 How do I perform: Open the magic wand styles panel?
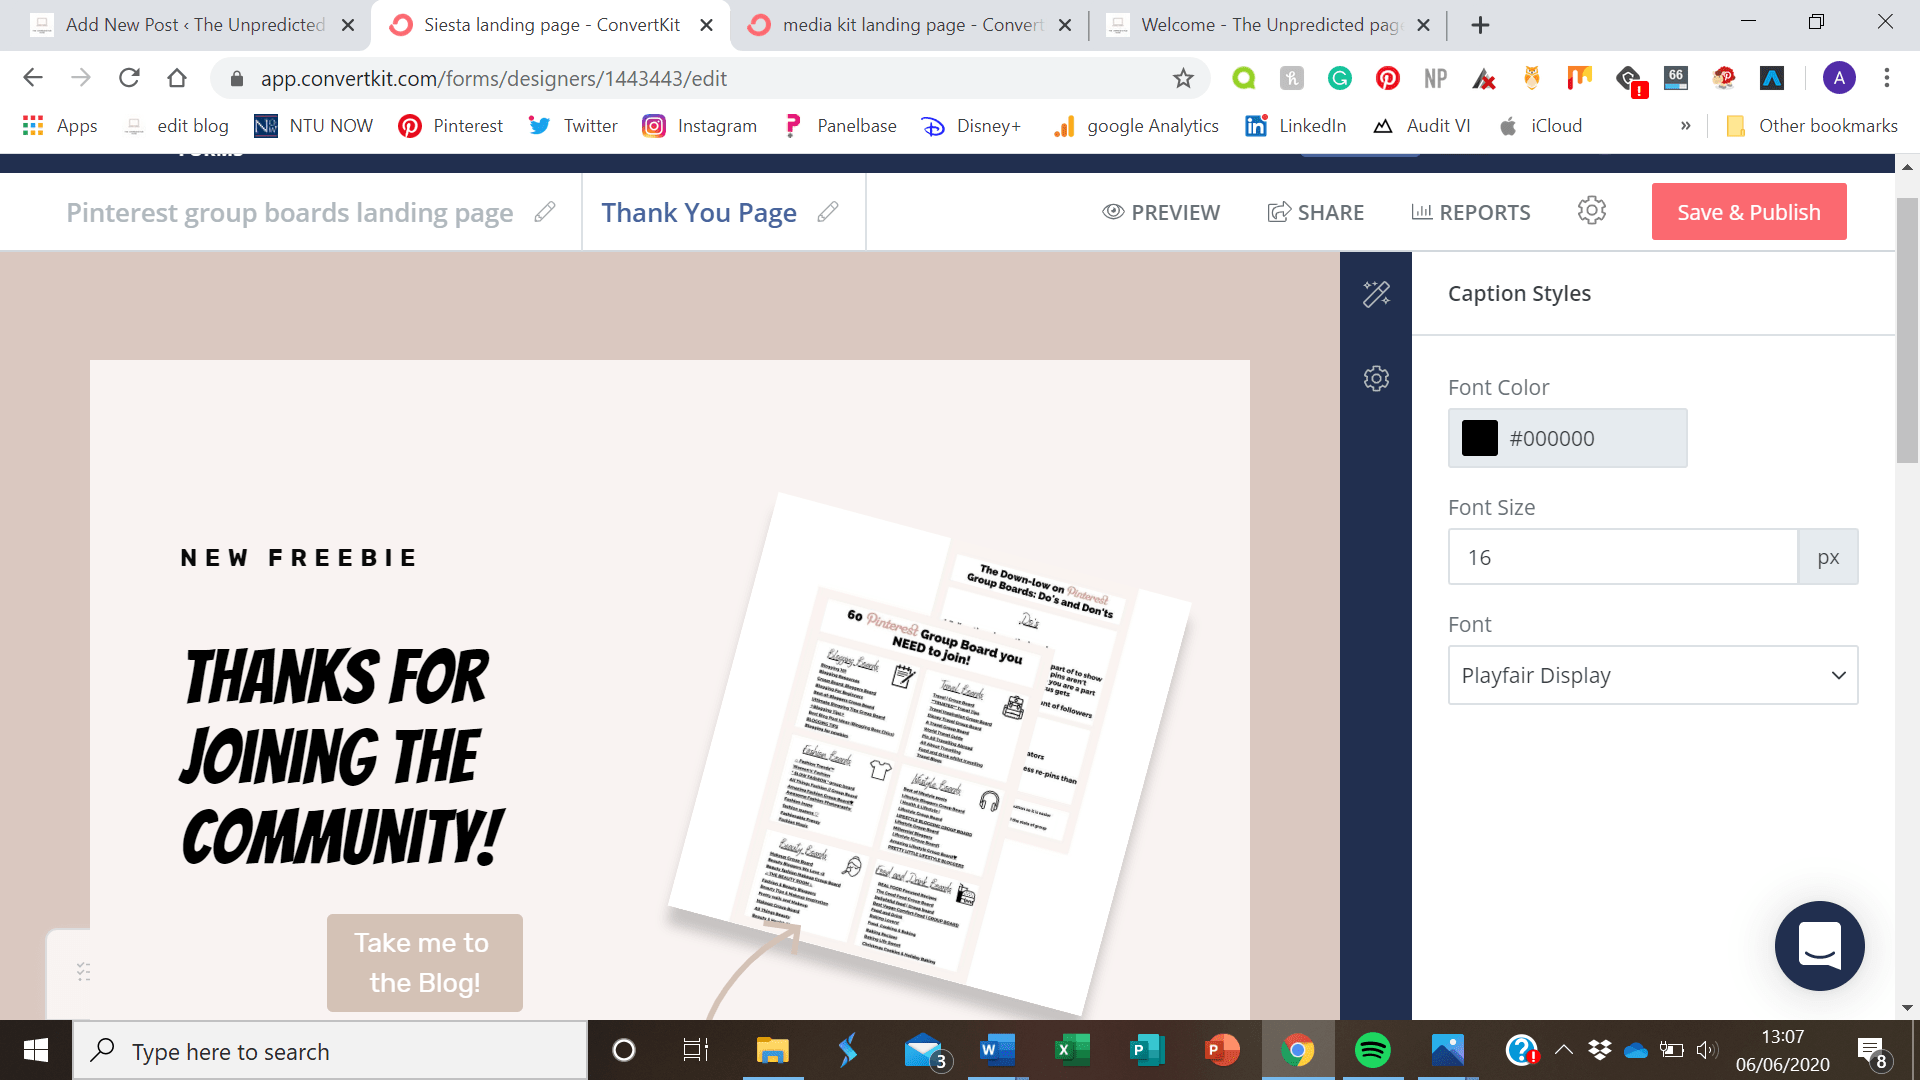1376,293
